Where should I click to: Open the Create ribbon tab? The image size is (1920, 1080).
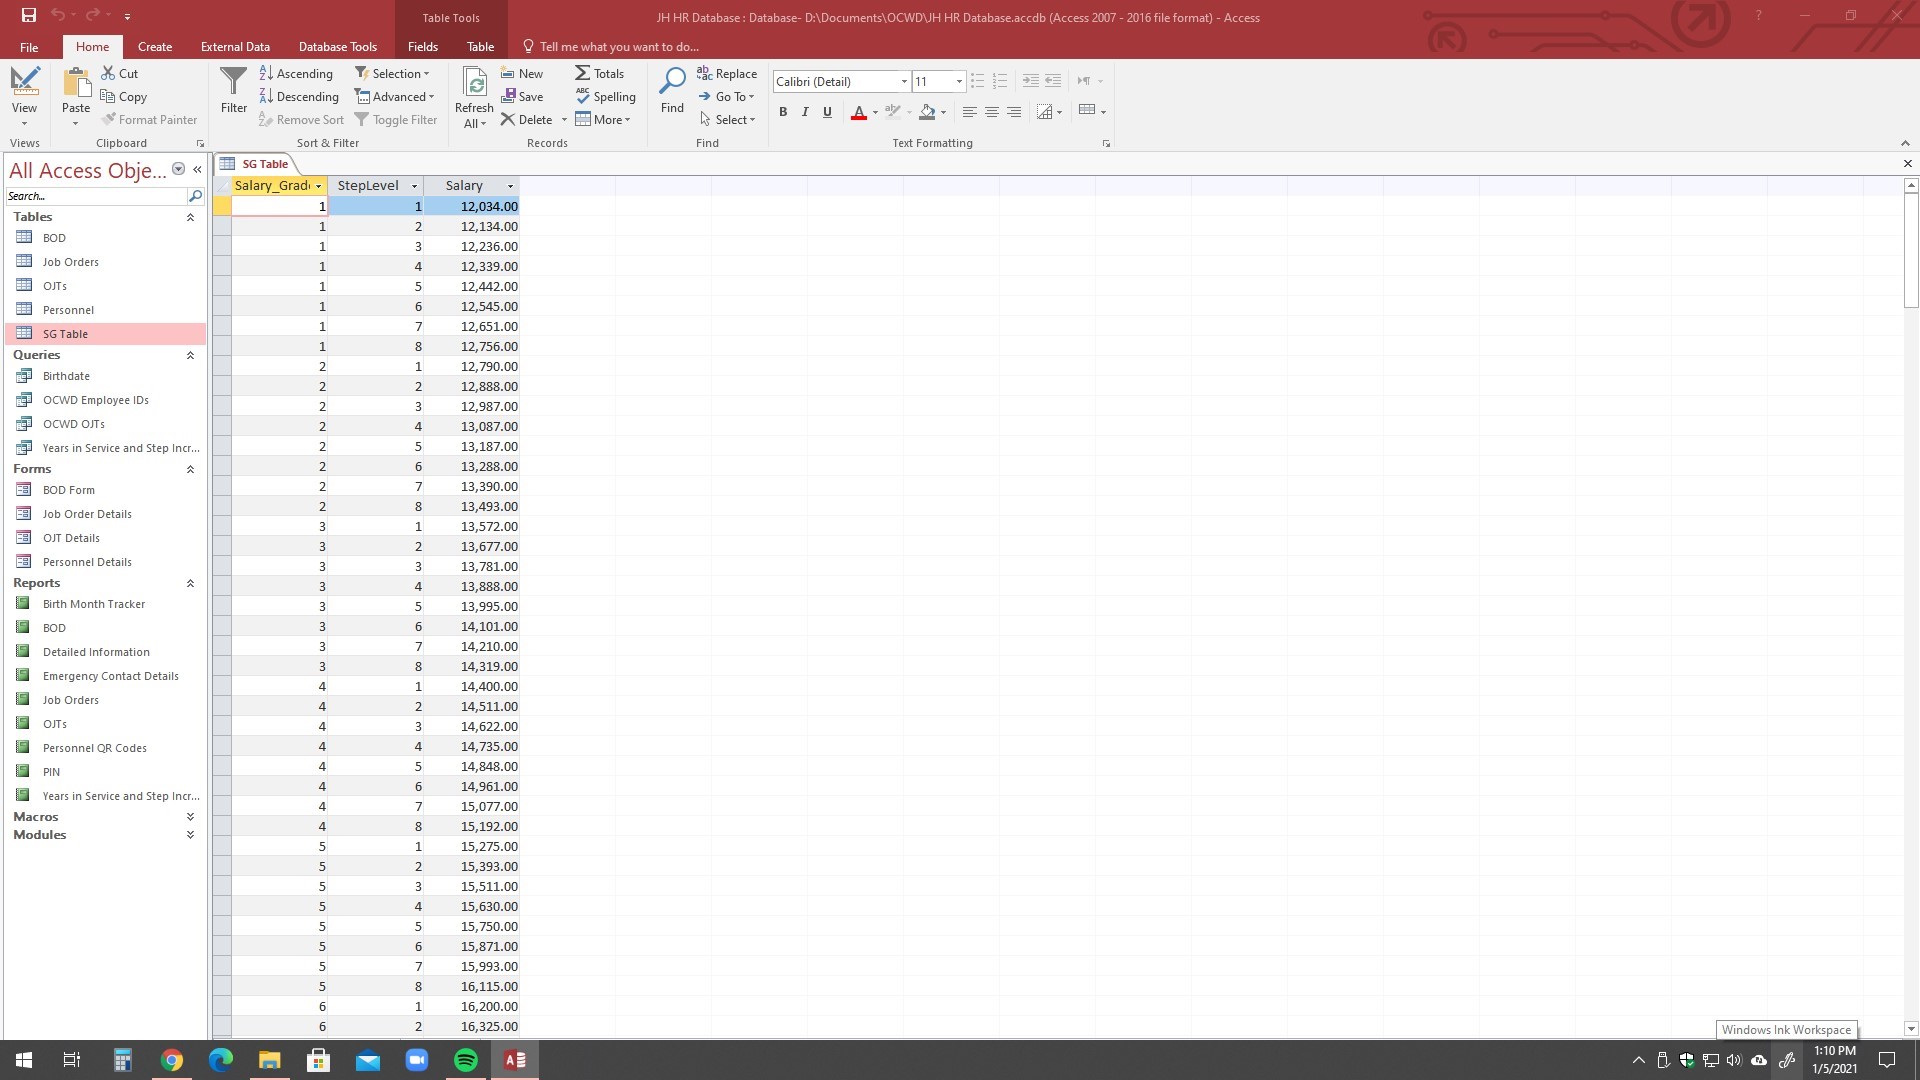pos(154,47)
